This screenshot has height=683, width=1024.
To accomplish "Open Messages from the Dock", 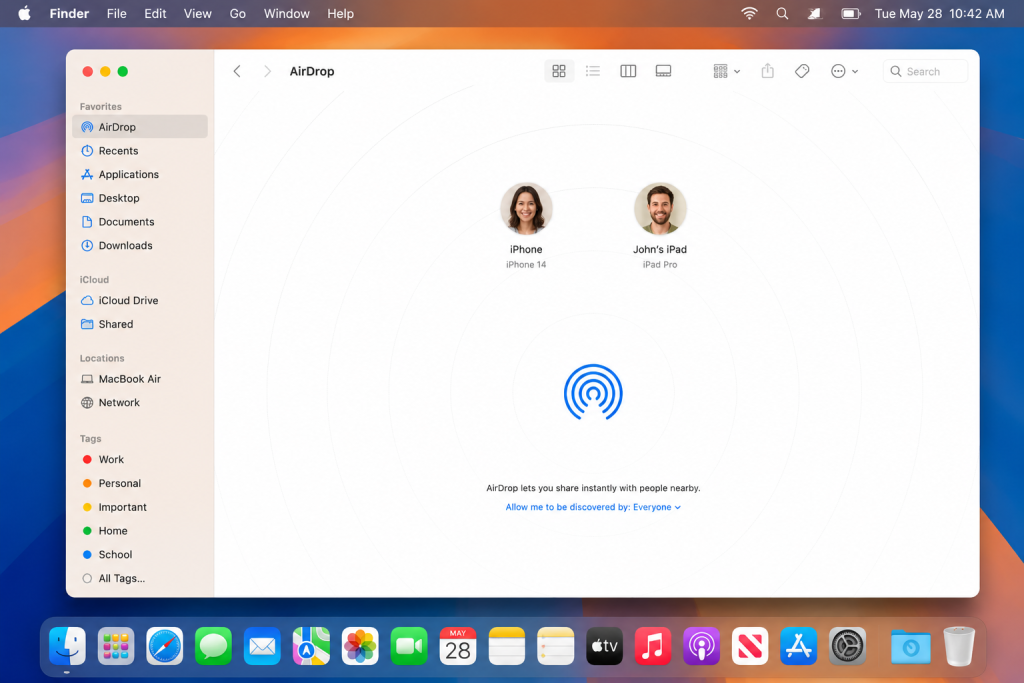I will [214, 646].
